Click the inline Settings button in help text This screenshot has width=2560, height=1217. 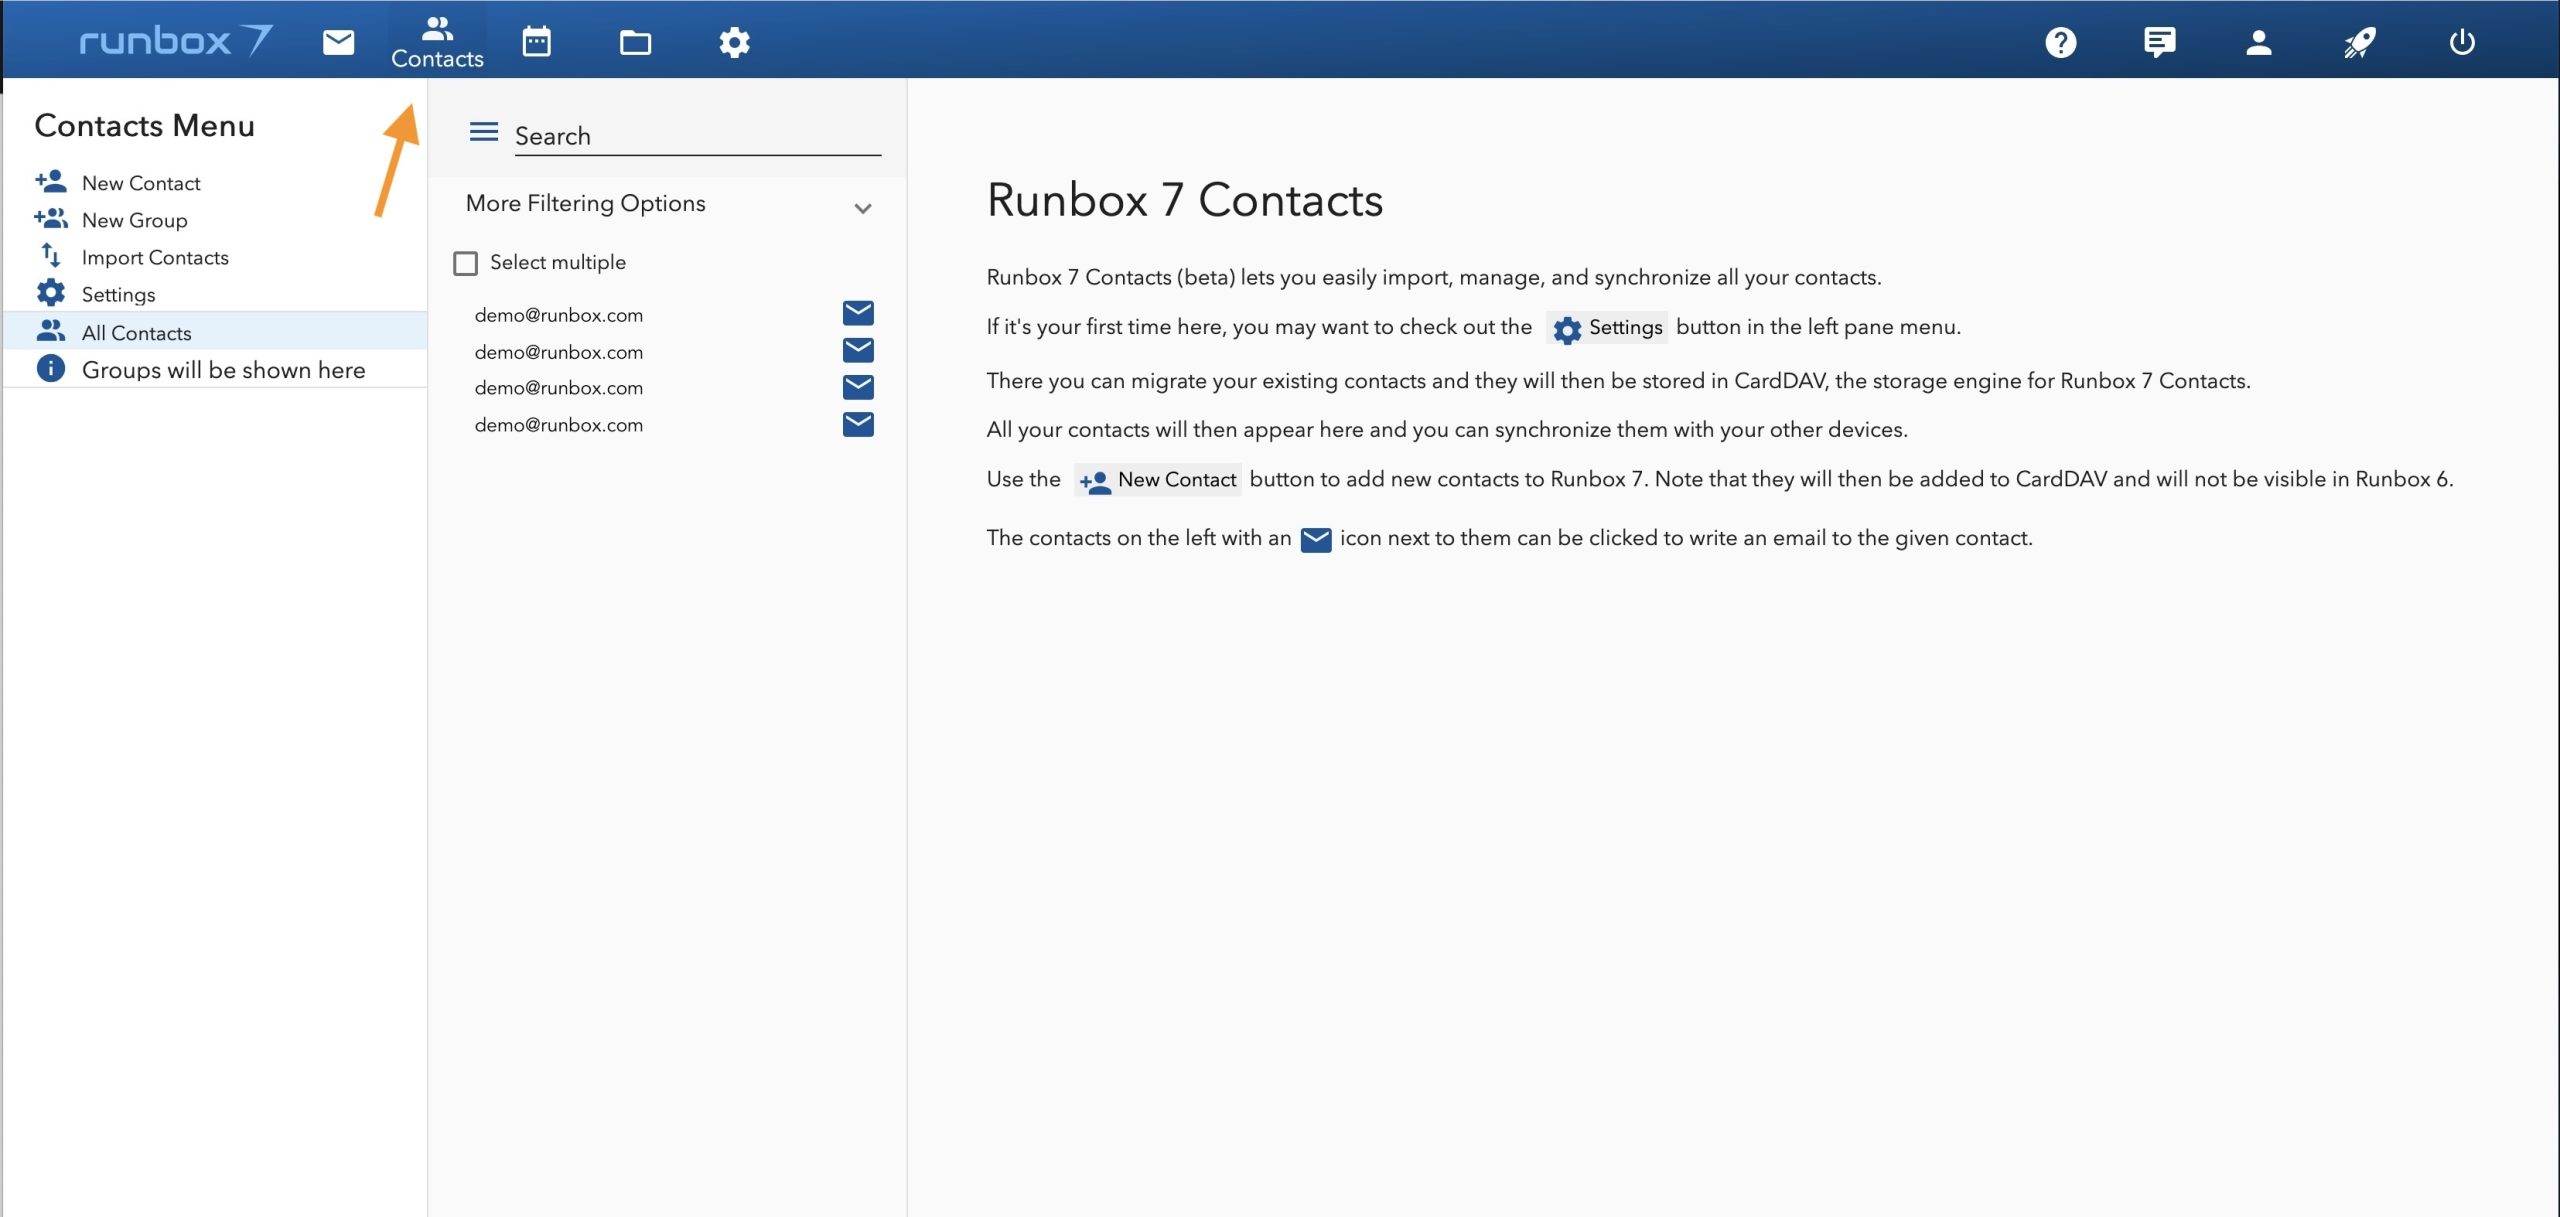(x=1607, y=328)
